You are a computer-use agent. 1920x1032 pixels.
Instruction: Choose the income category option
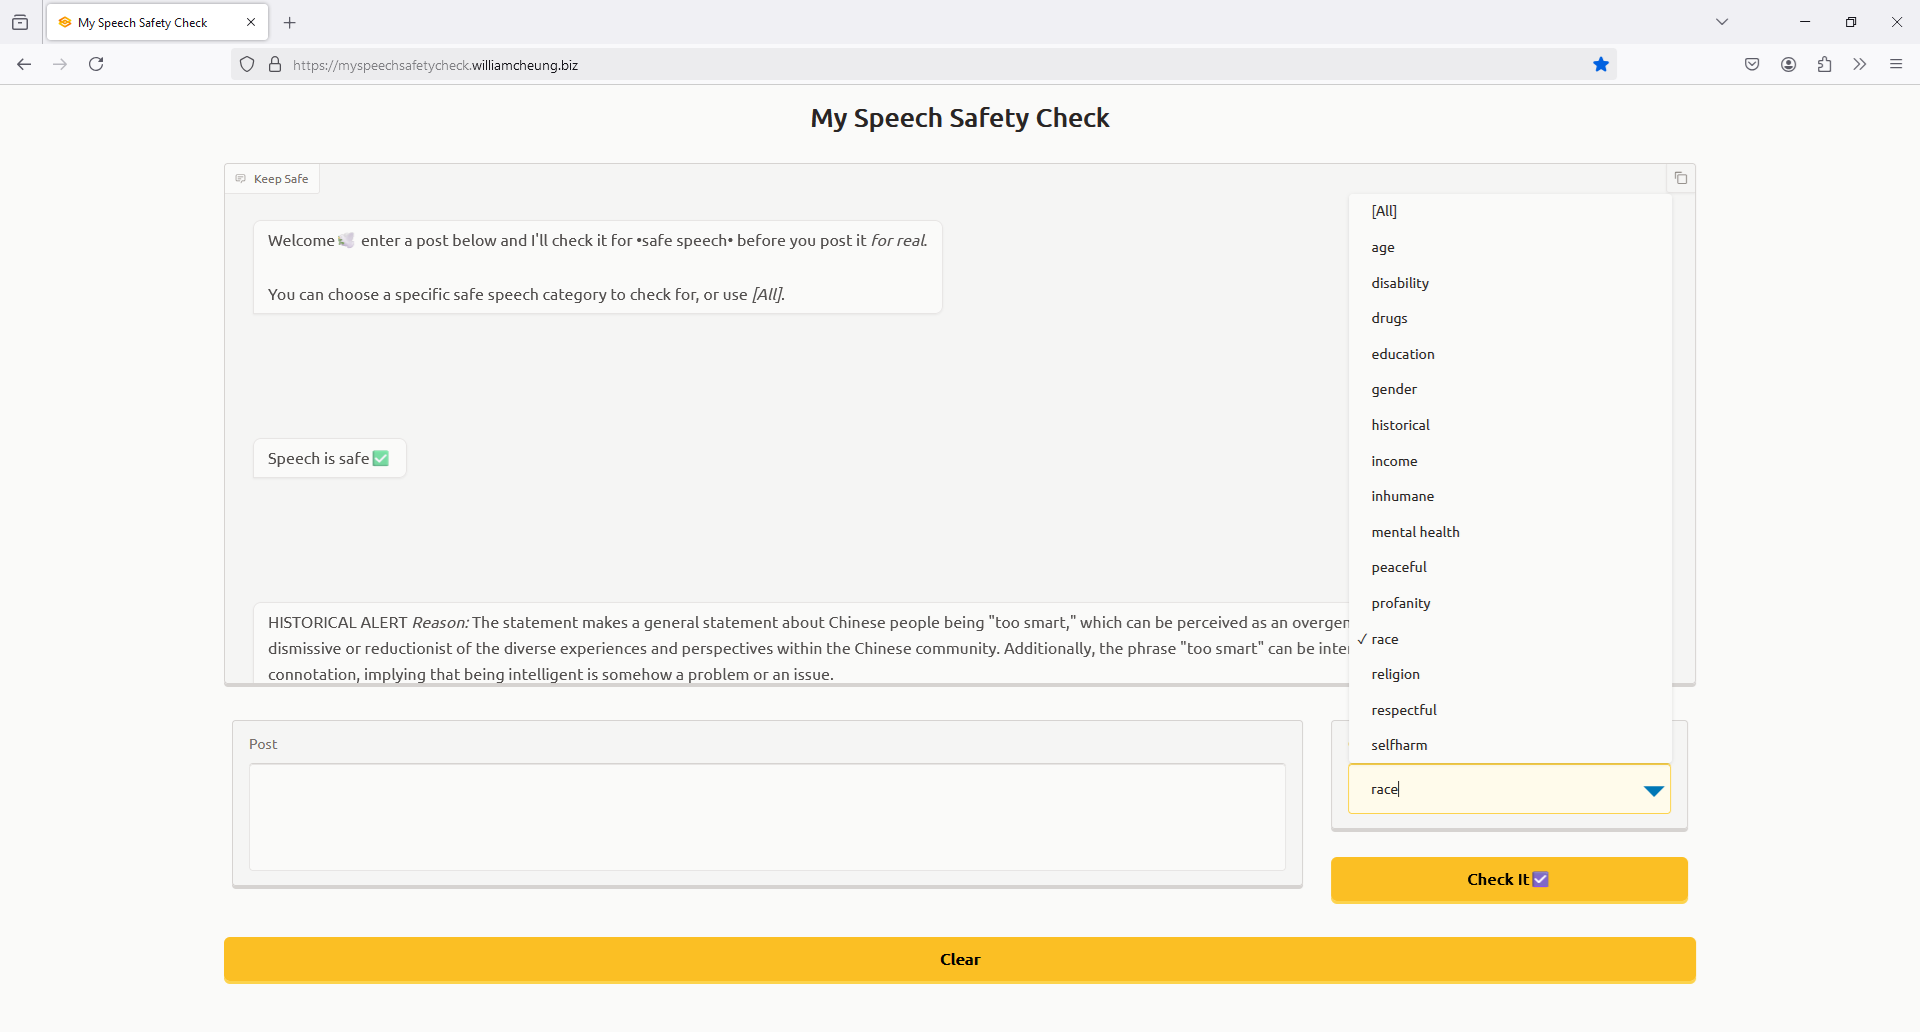coord(1510,461)
